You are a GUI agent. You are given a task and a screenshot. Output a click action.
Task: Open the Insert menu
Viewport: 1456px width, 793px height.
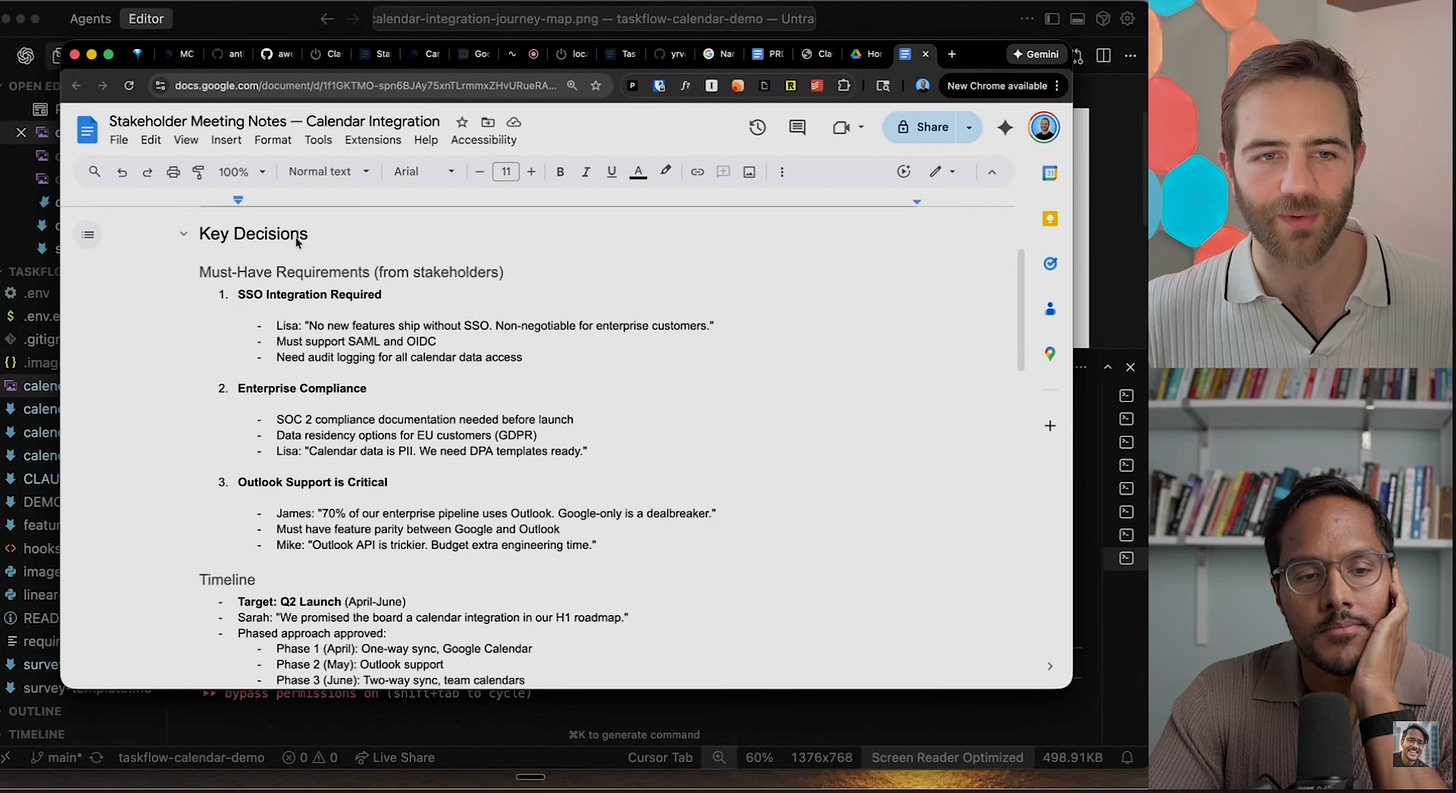point(226,140)
